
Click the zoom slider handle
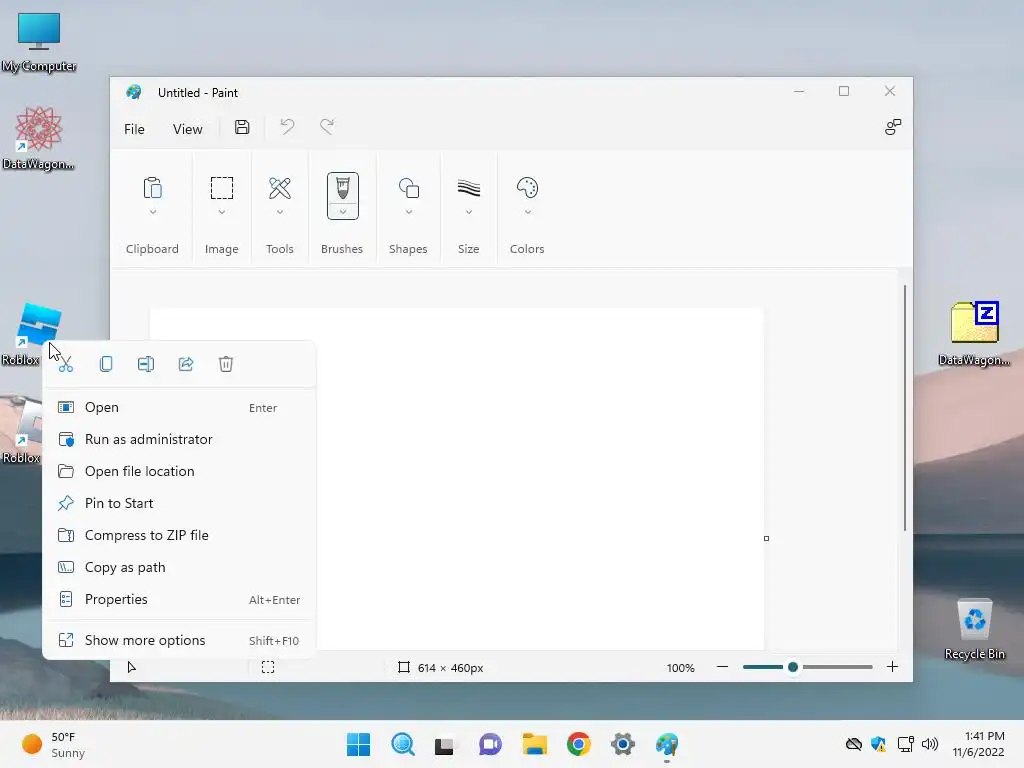click(793, 667)
